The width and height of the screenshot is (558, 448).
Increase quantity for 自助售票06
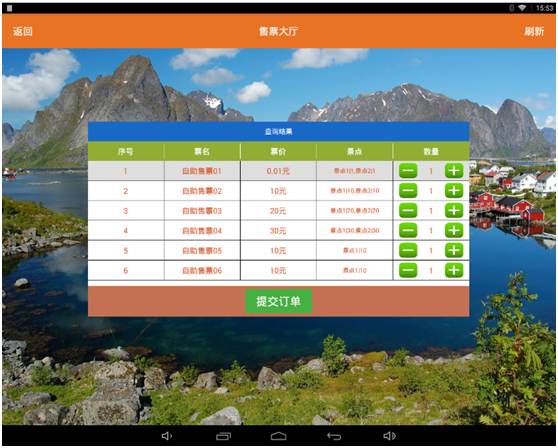pyautogui.click(x=454, y=270)
